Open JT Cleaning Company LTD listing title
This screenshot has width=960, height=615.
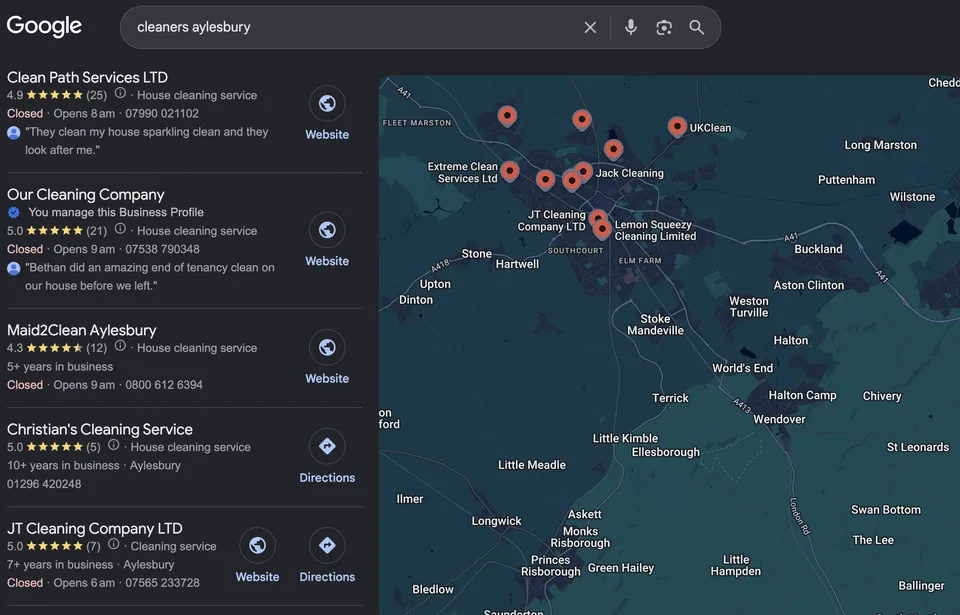coord(94,529)
